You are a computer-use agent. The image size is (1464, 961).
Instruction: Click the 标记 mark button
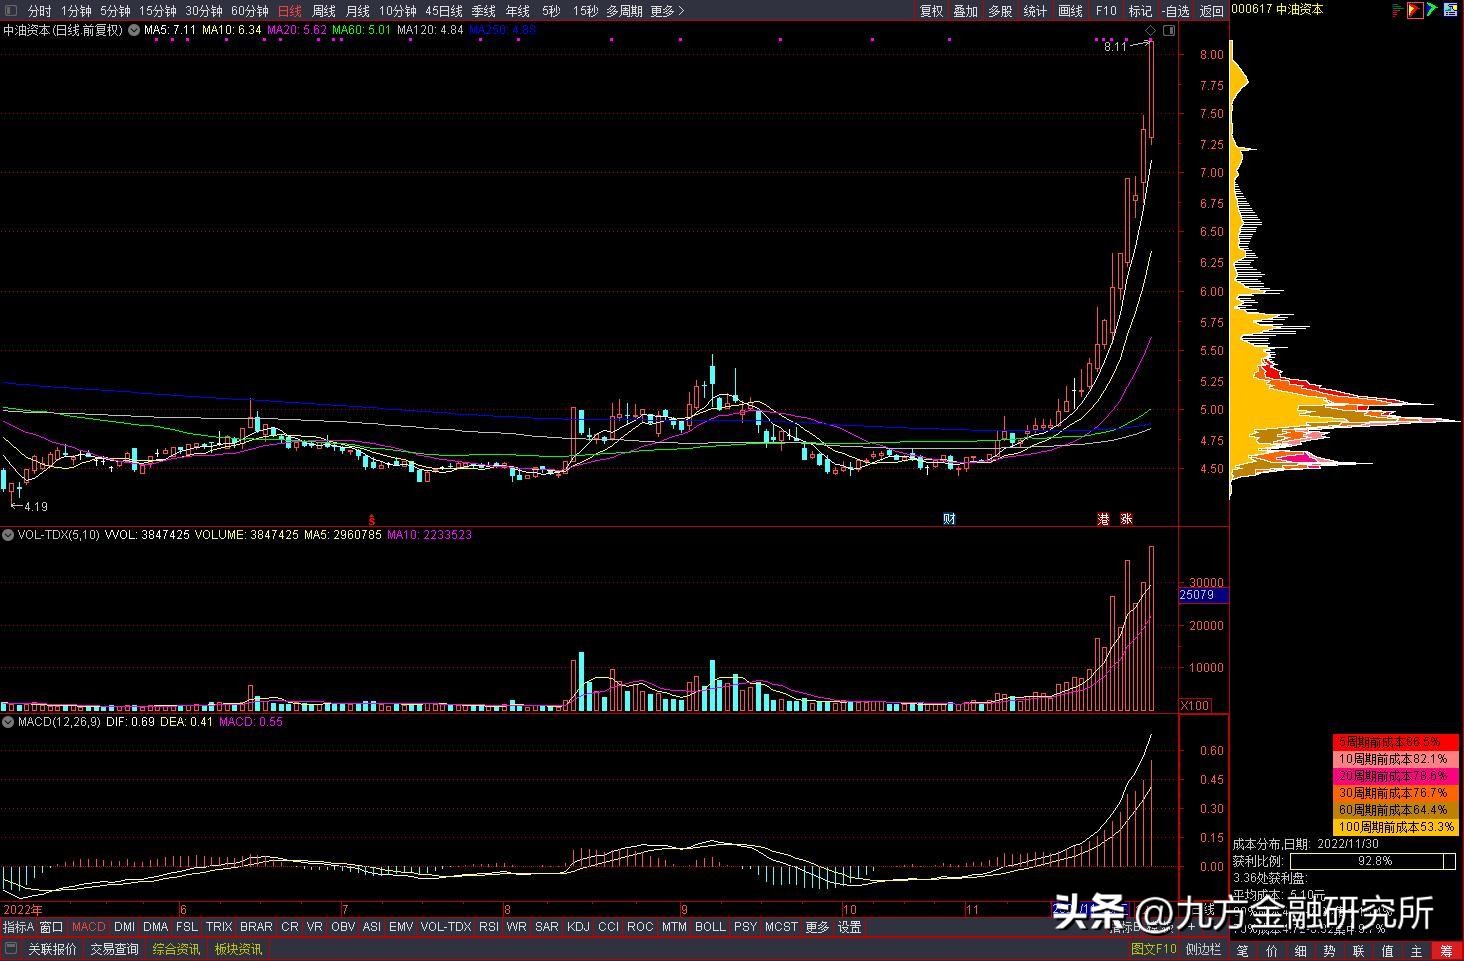pos(1140,11)
